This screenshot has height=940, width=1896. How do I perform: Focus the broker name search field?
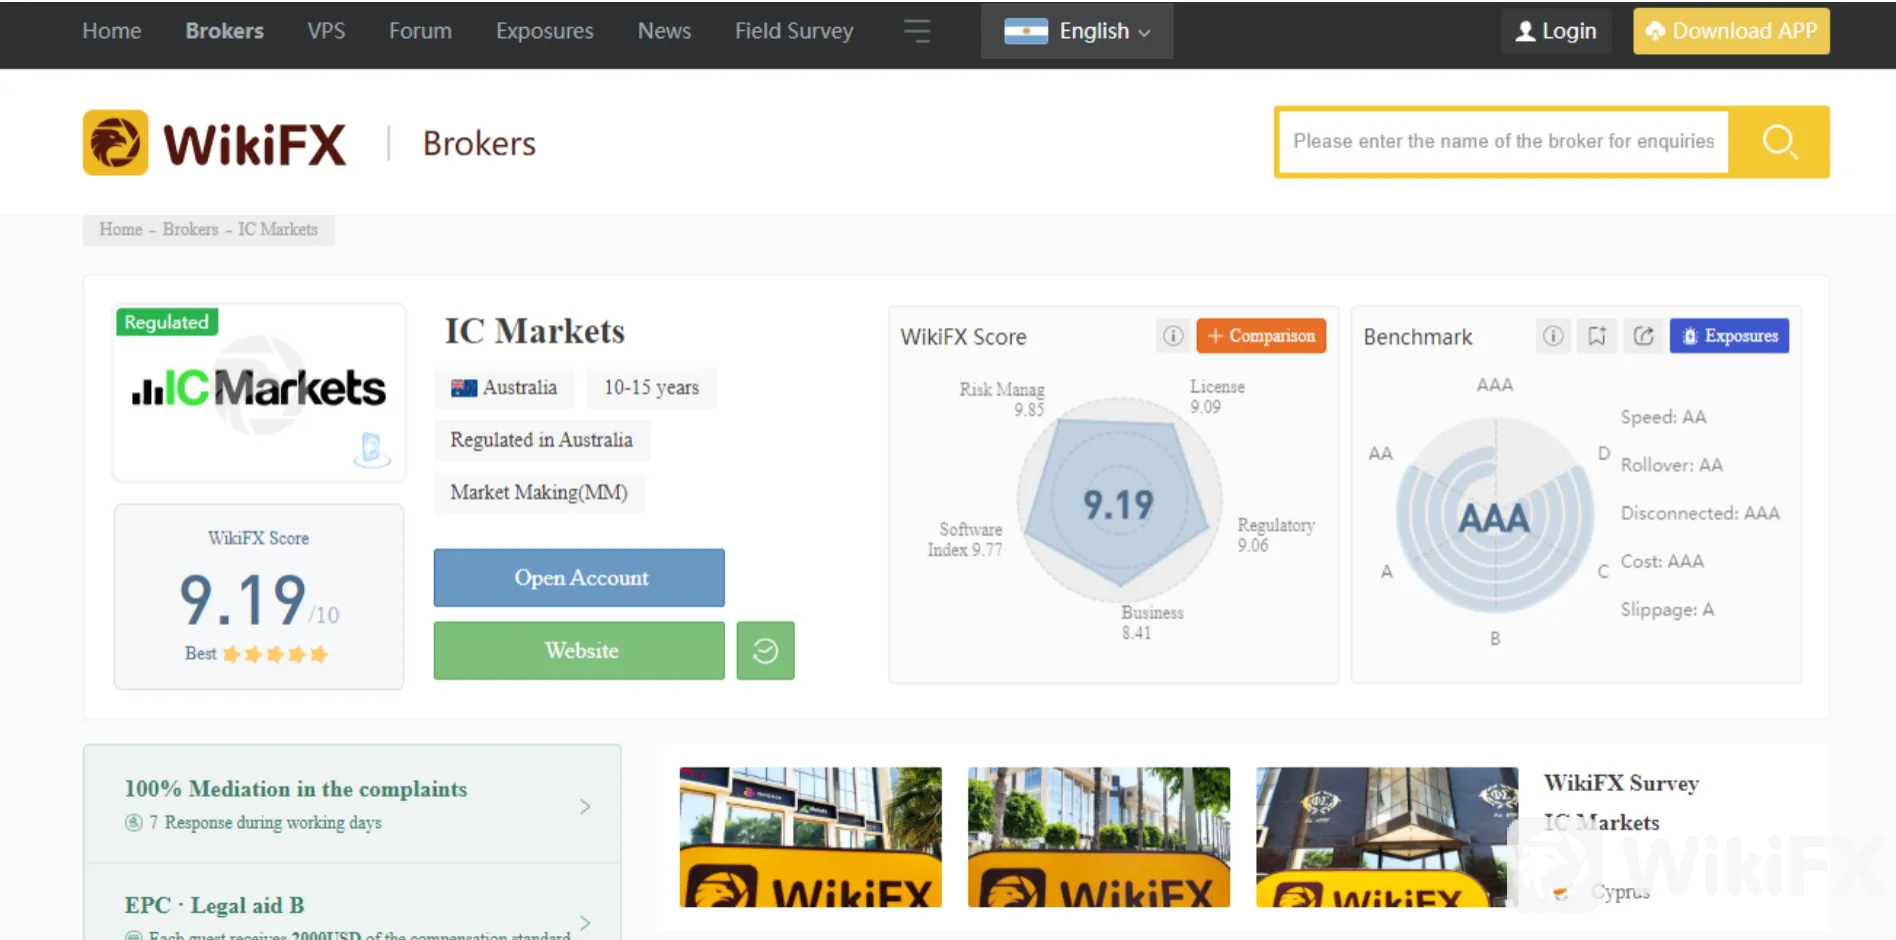point(1503,142)
